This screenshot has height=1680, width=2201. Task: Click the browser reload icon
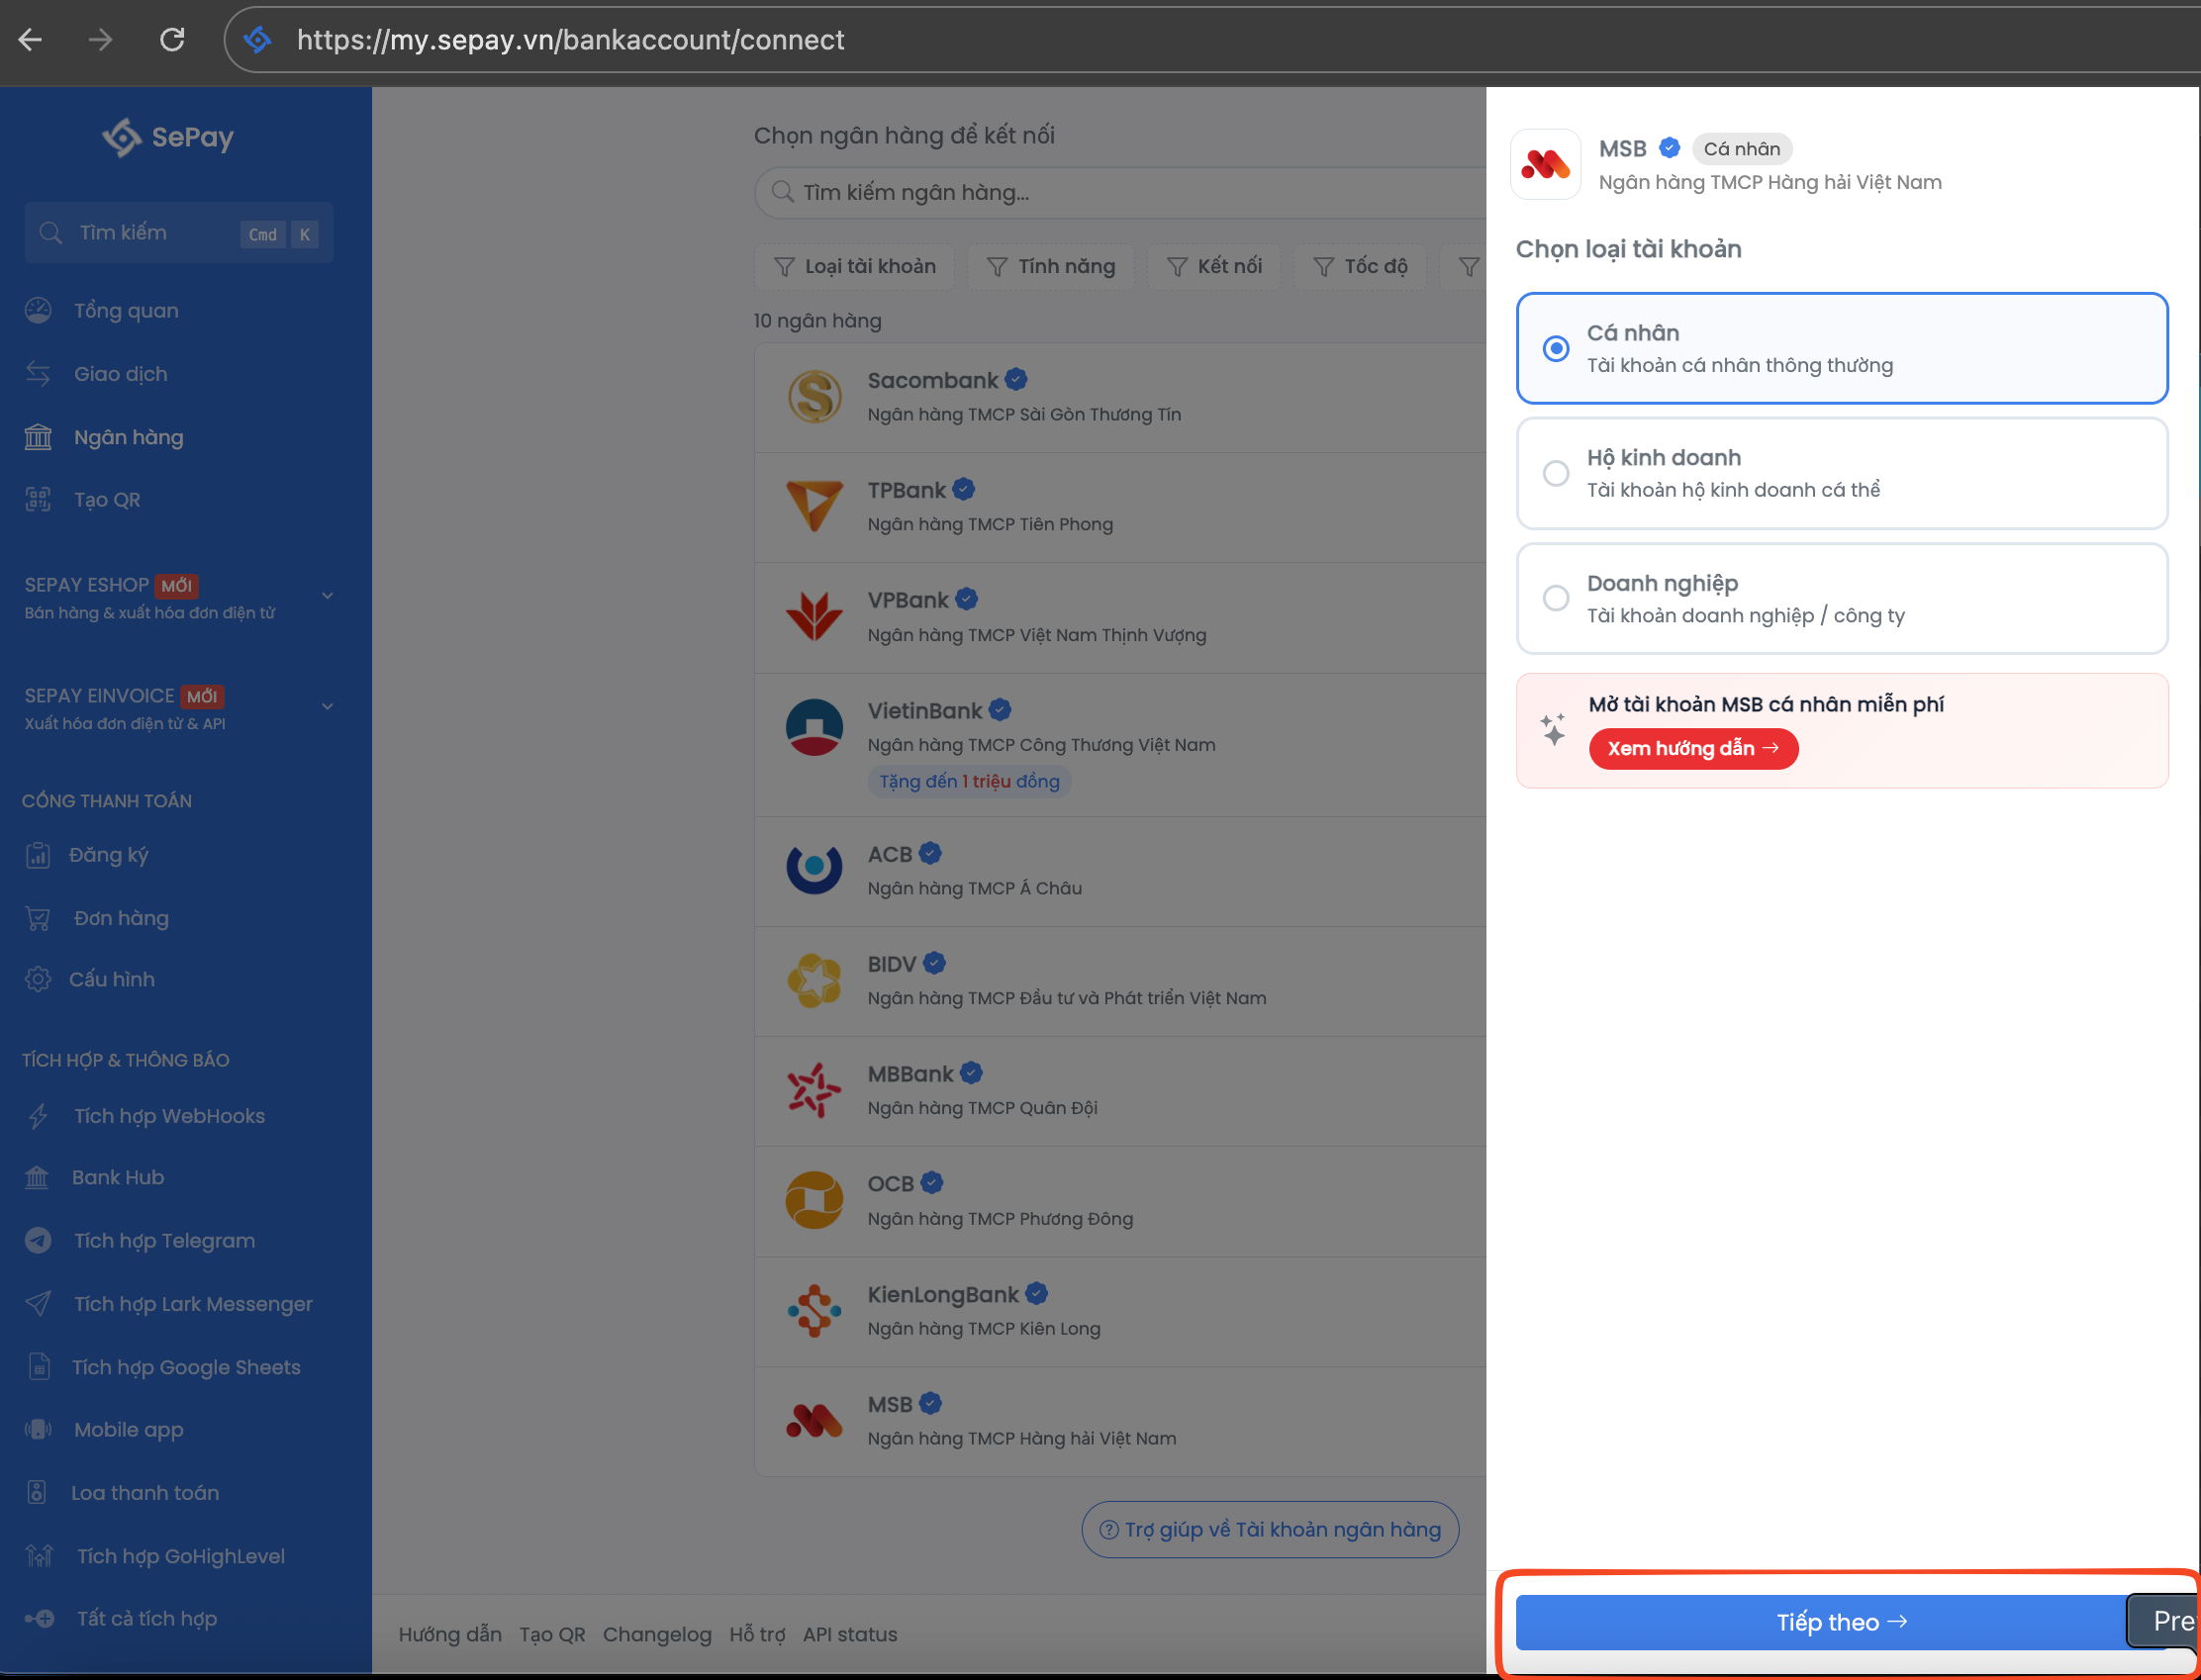172,40
